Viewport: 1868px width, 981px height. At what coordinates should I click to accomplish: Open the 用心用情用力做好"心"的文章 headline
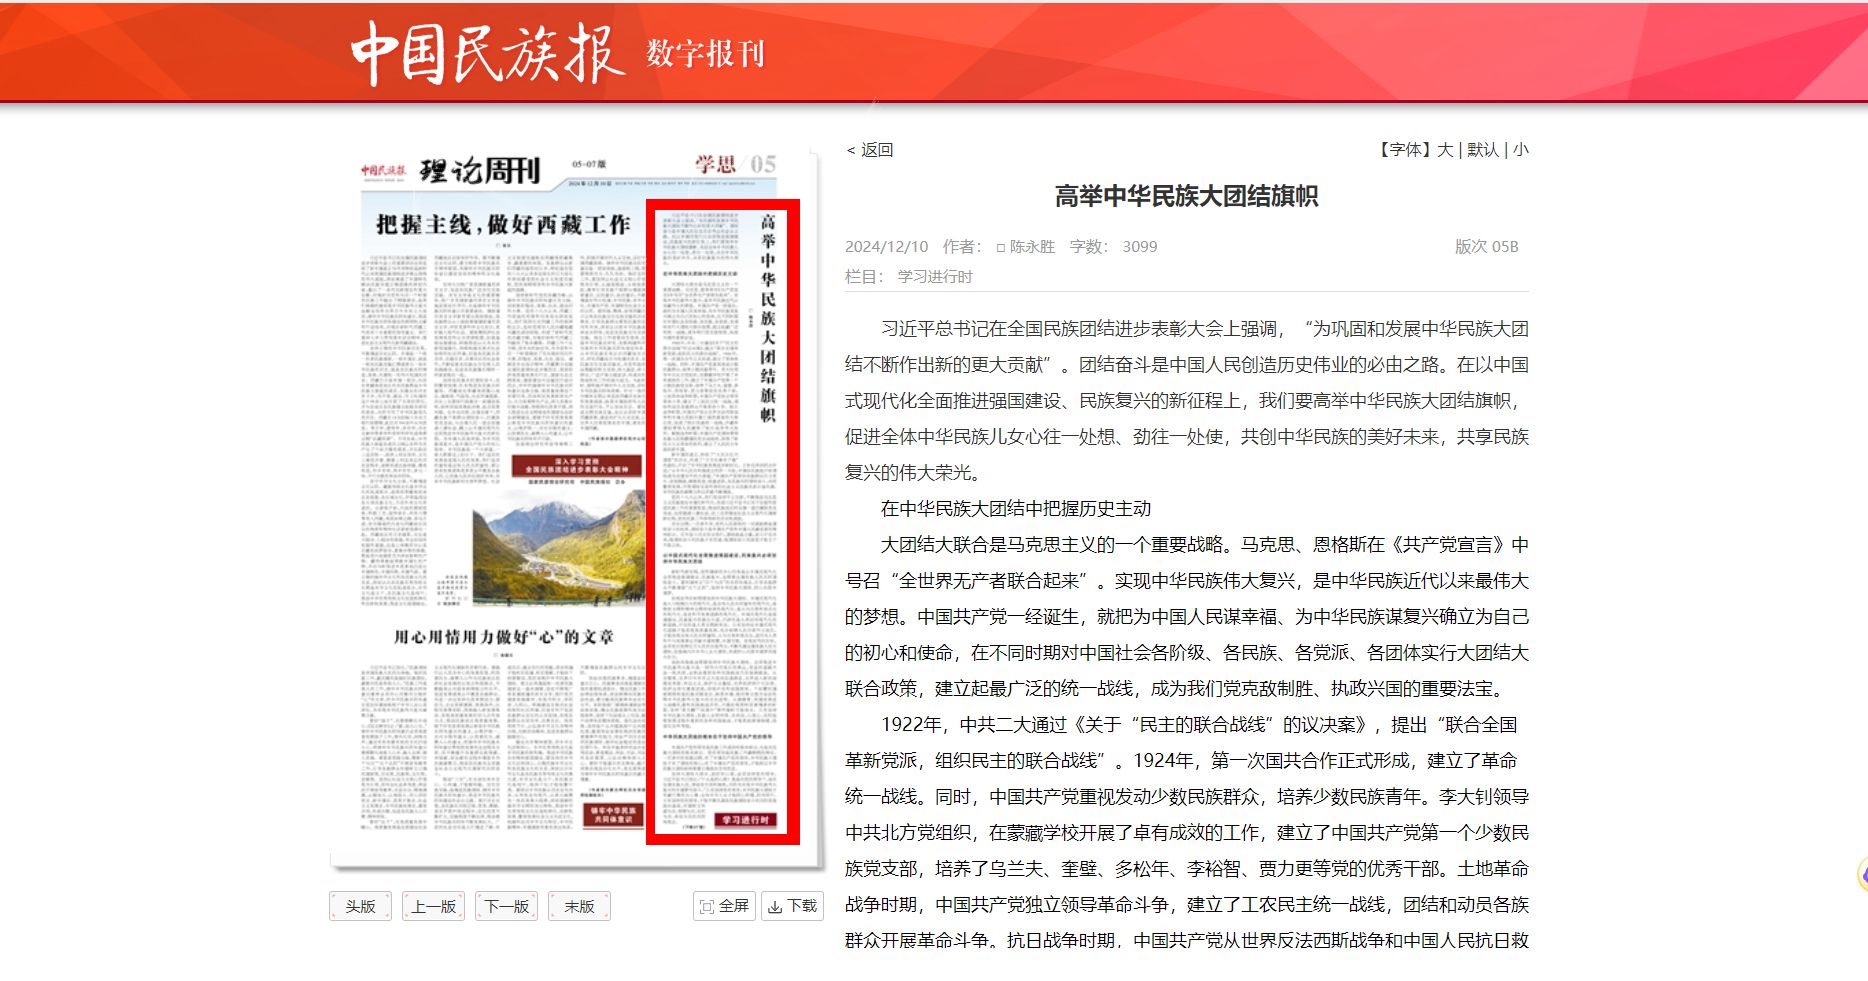pyautogui.click(x=503, y=637)
